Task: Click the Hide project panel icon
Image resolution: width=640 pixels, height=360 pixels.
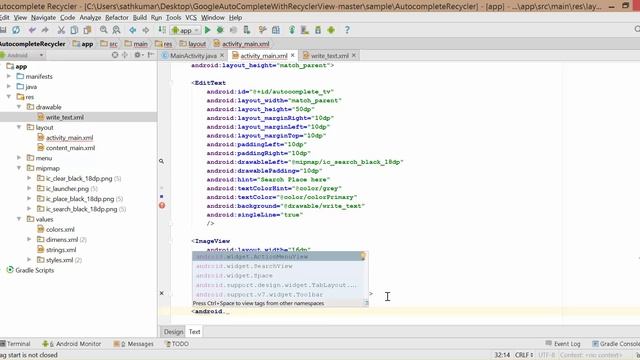Action: click(151, 55)
